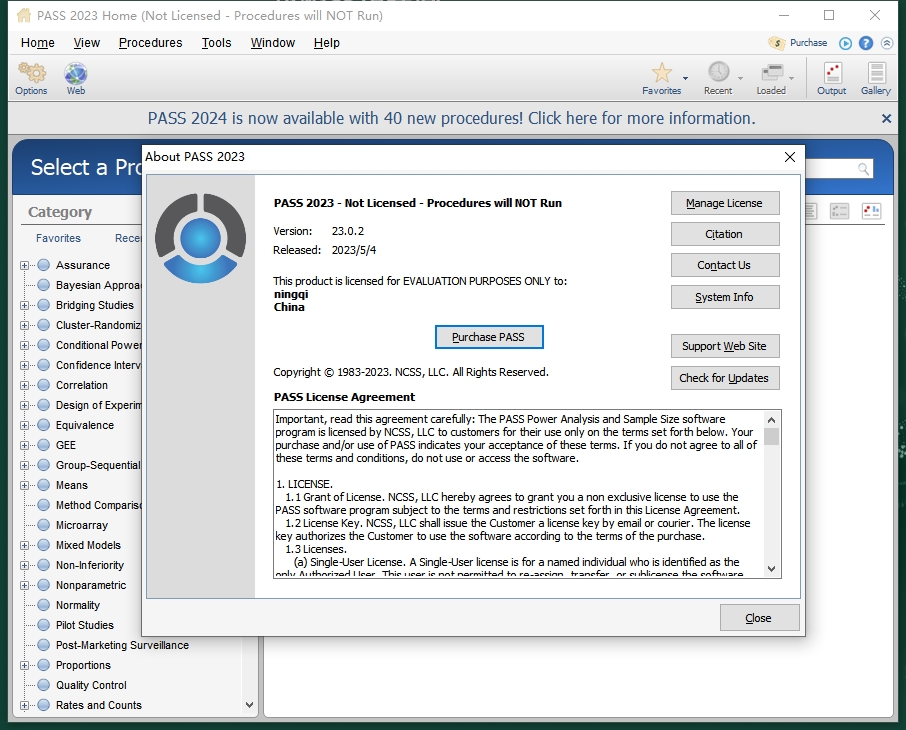The height and width of the screenshot is (730, 906).
Task: Open the Tools menu
Action: point(216,43)
